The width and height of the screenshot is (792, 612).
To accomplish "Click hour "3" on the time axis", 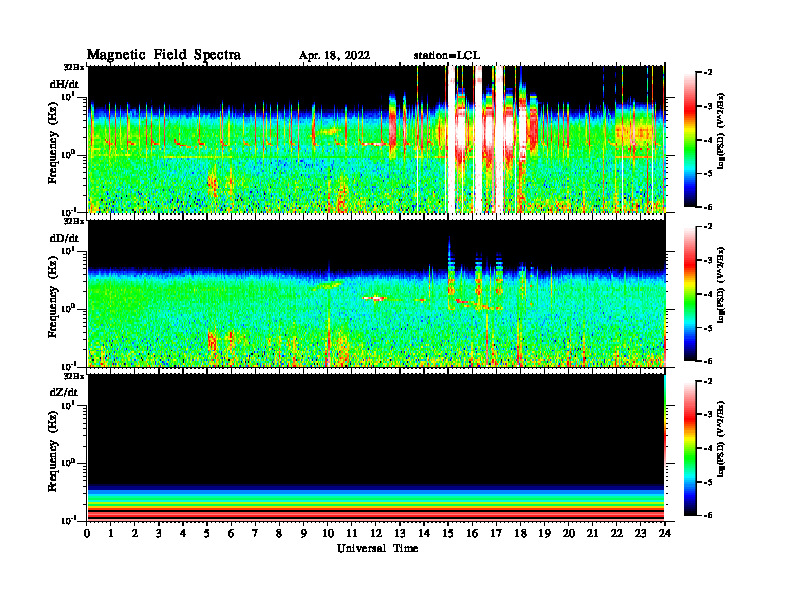I will pos(159,533).
